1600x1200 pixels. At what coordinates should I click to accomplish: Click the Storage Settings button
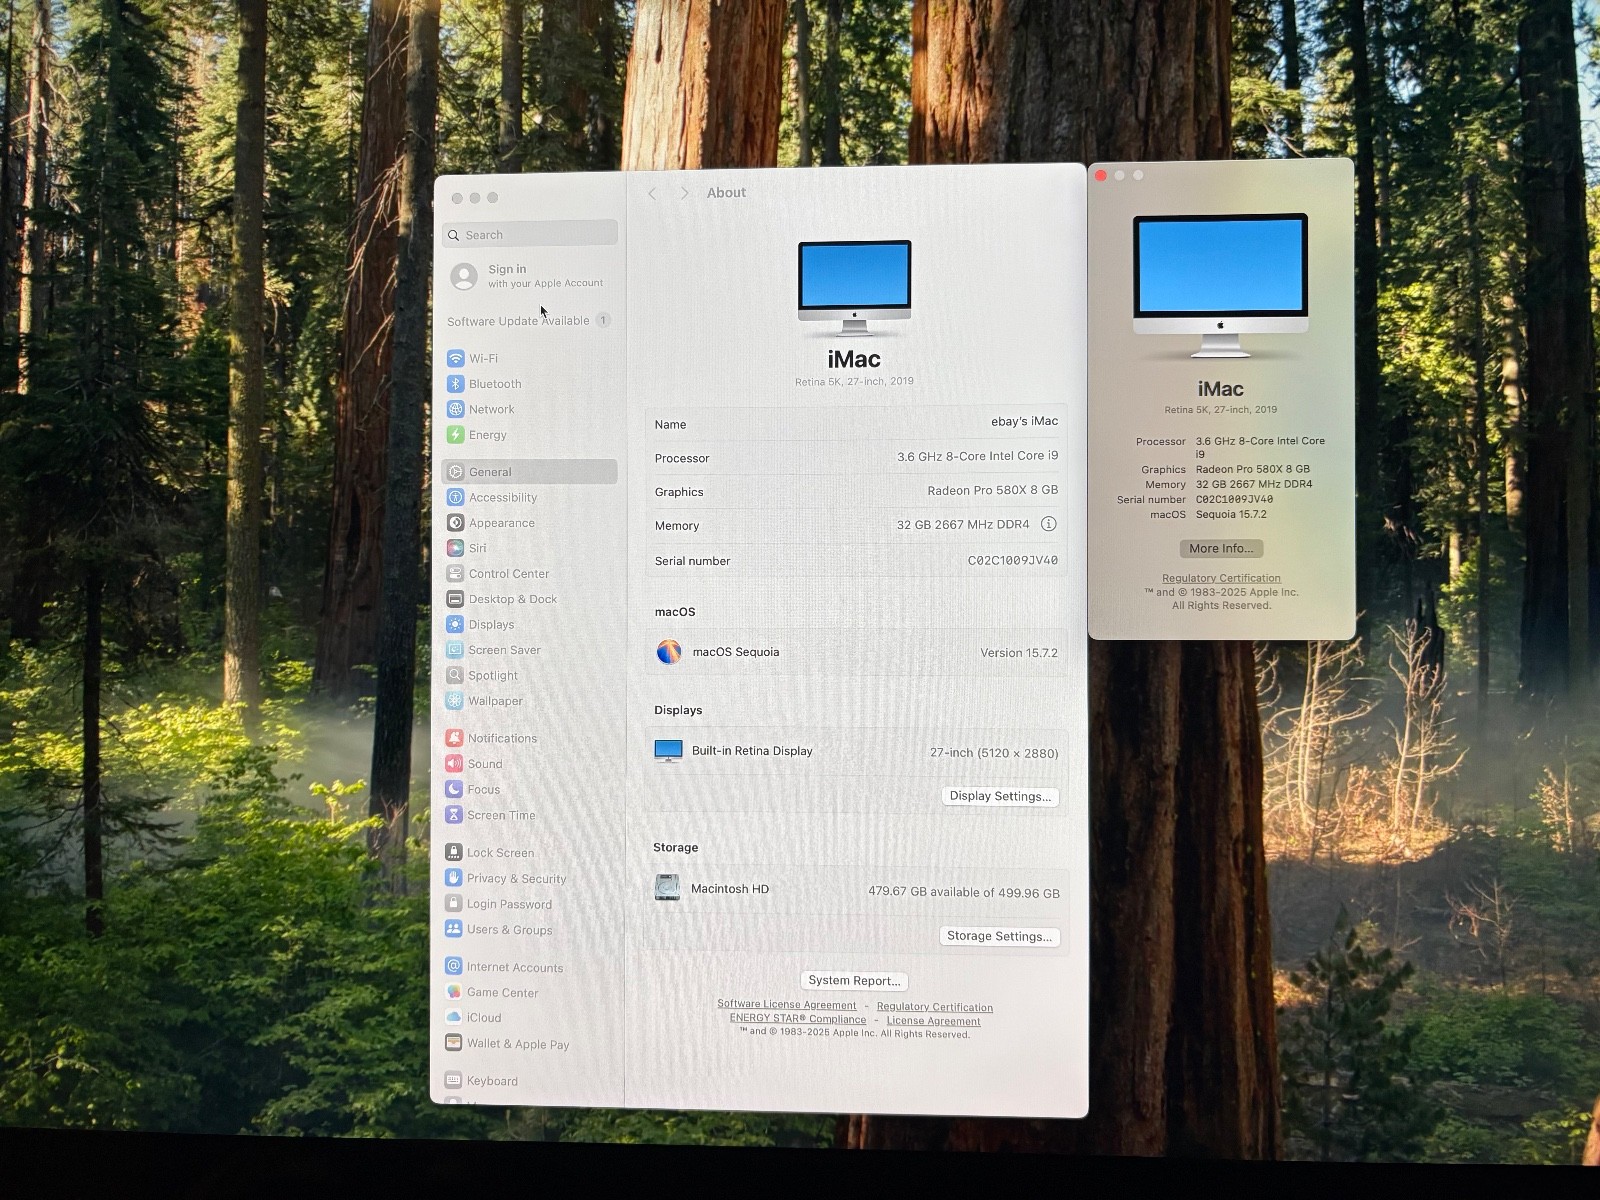pos(999,936)
